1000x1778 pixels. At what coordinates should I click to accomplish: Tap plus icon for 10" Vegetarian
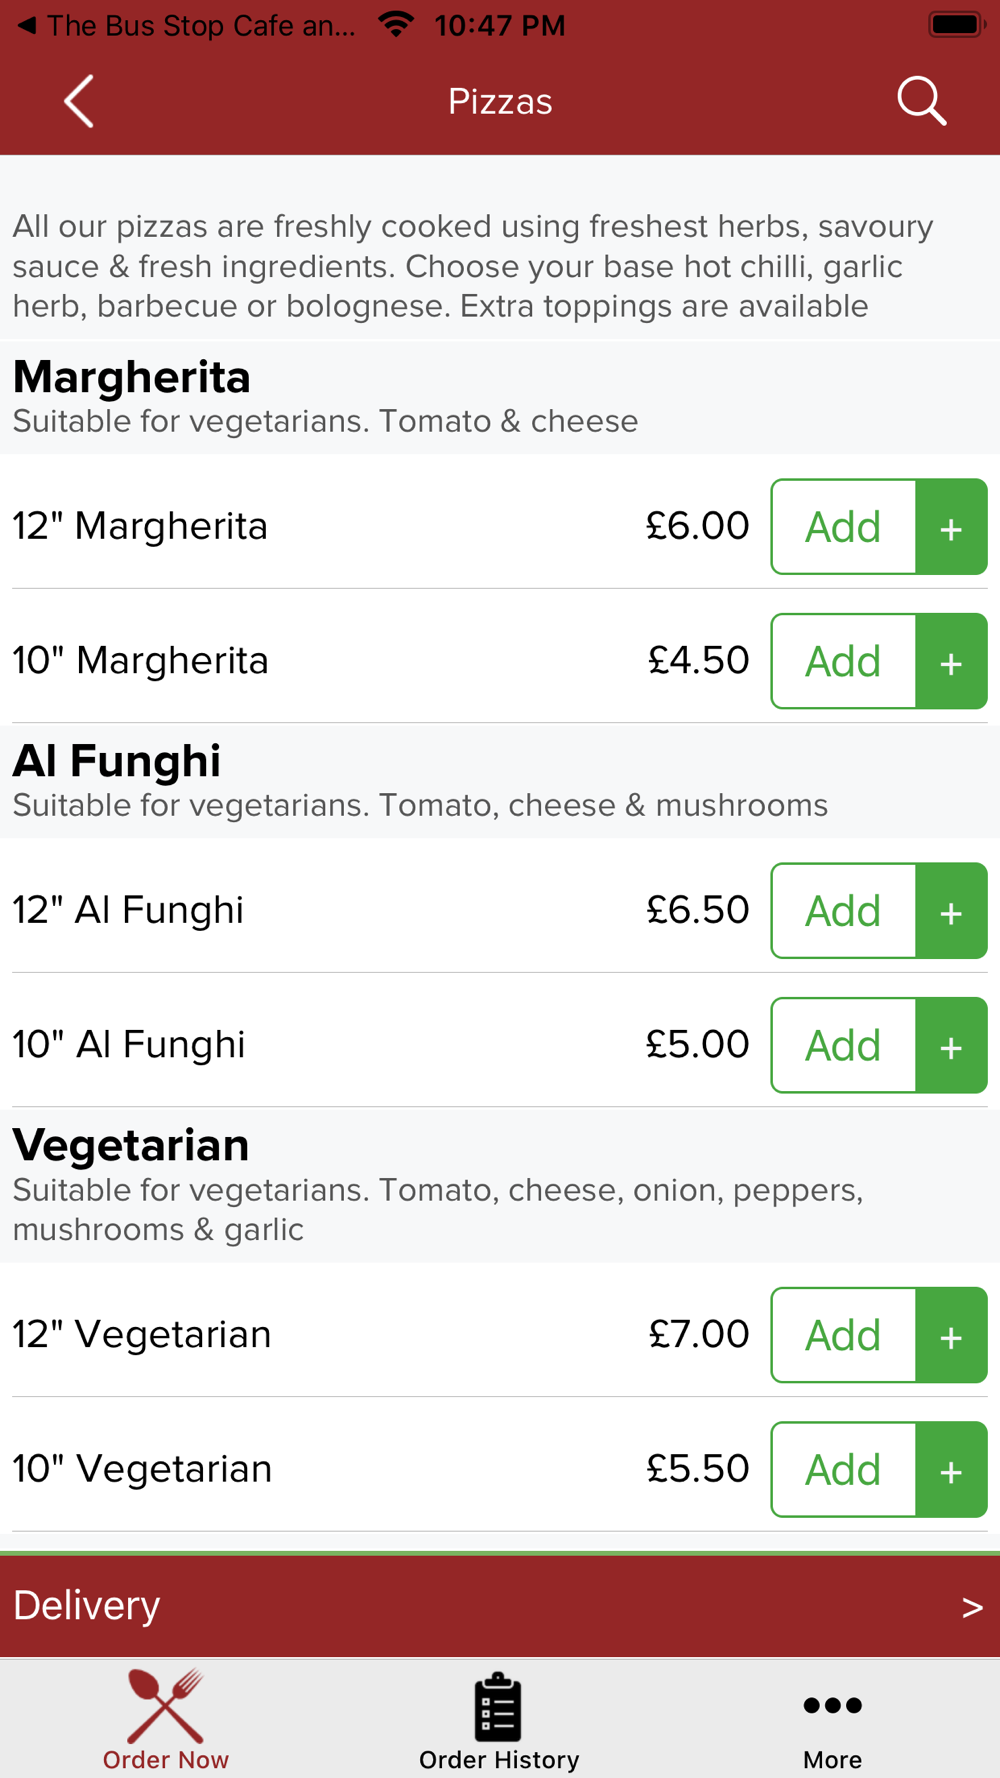click(952, 1469)
